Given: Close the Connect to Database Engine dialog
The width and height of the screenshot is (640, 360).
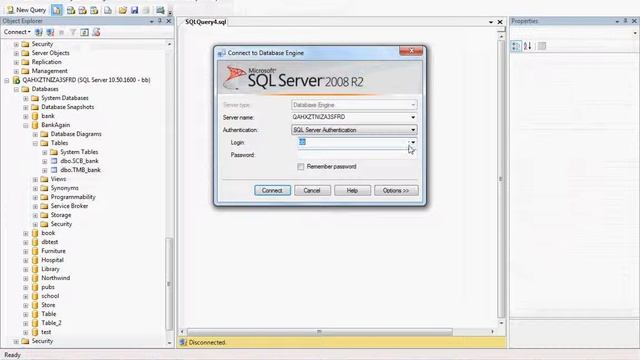Looking at the screenshot, I should tap(411, 51).
